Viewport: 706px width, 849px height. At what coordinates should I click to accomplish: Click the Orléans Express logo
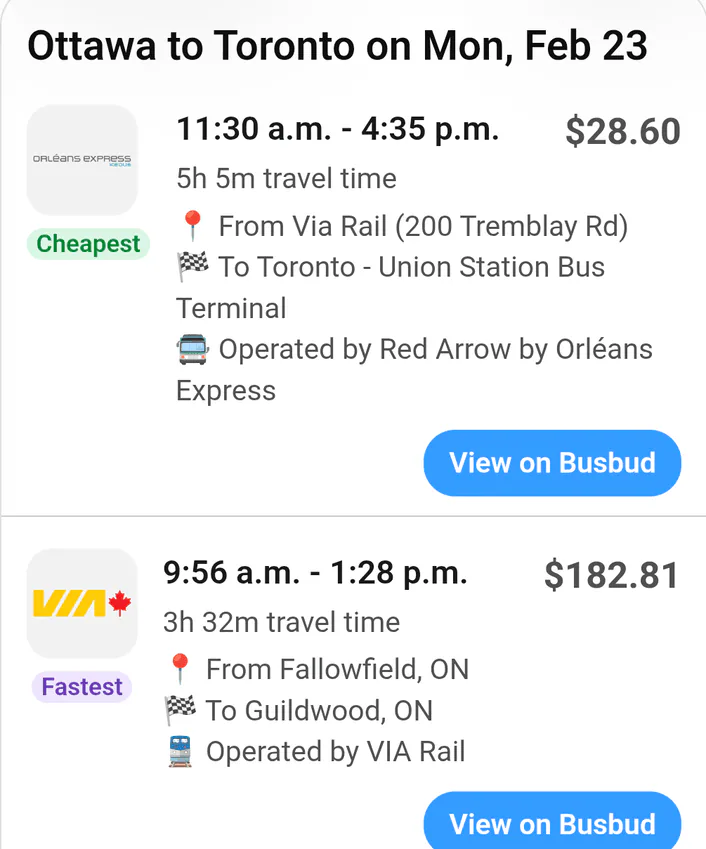82,160
